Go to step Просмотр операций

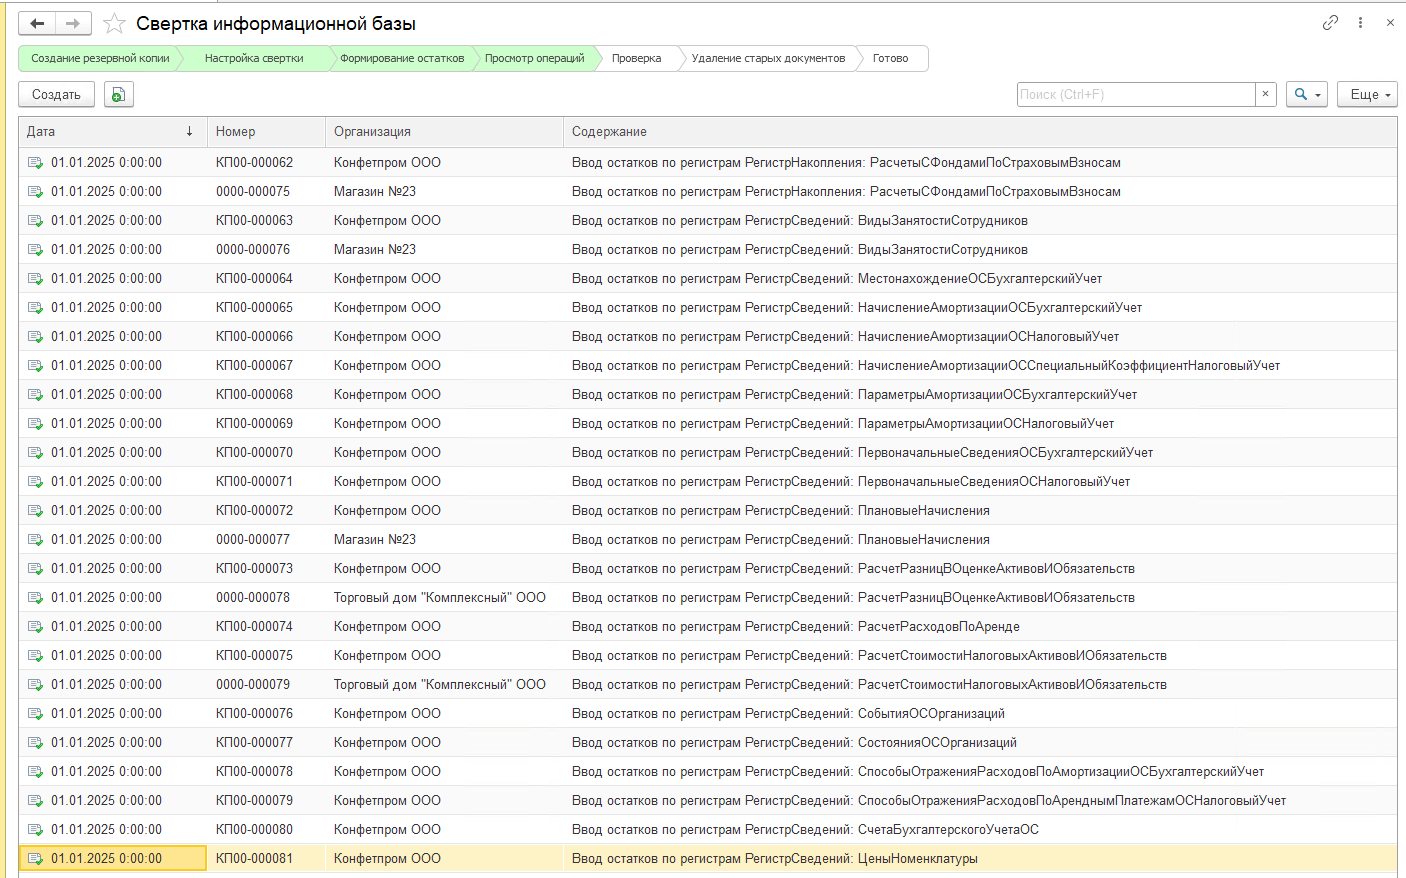534,58
